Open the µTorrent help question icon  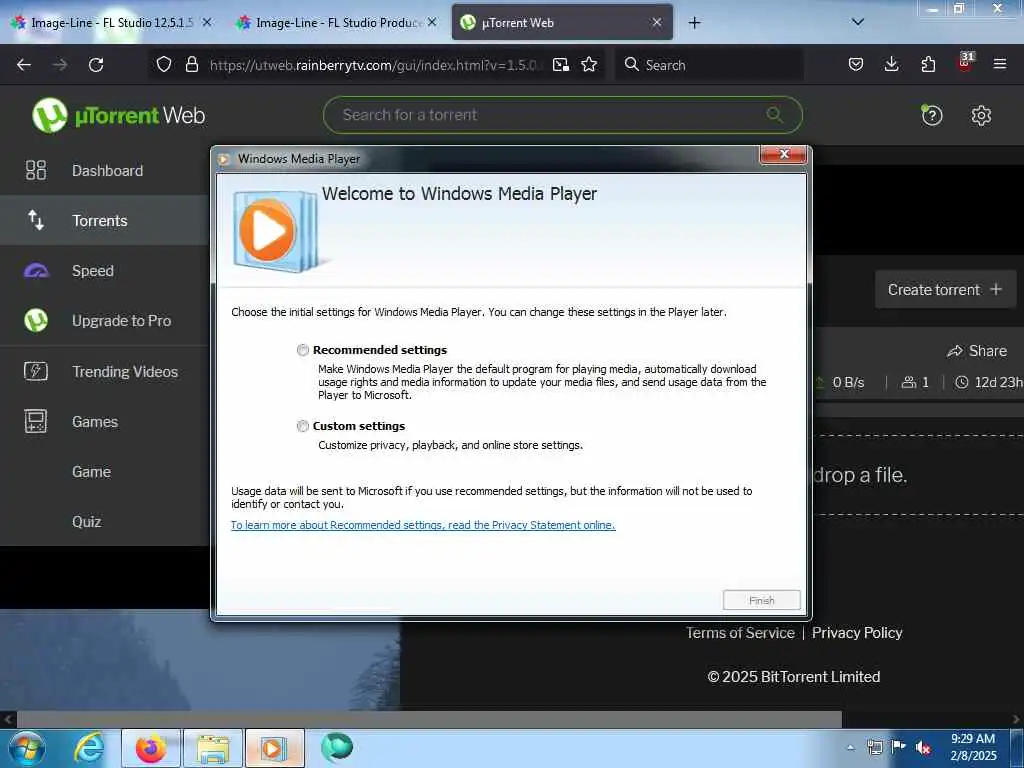point(931,116)
